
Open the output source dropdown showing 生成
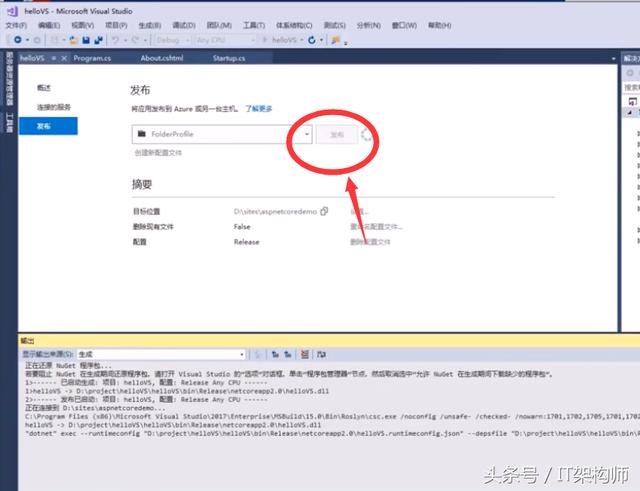161,354
